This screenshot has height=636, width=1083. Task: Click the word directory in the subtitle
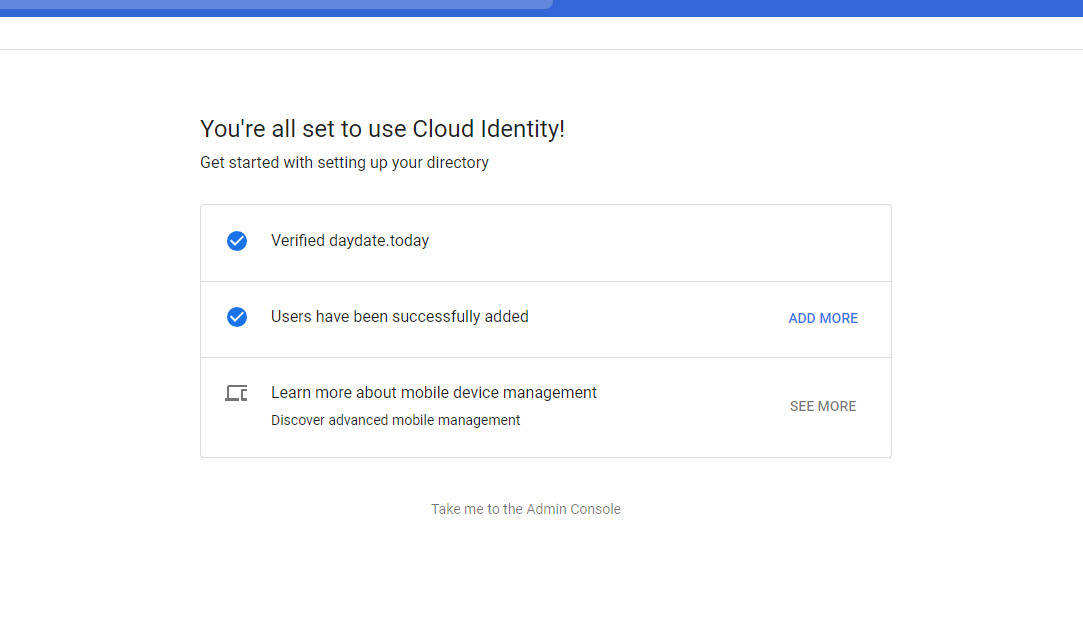(457, 162)
